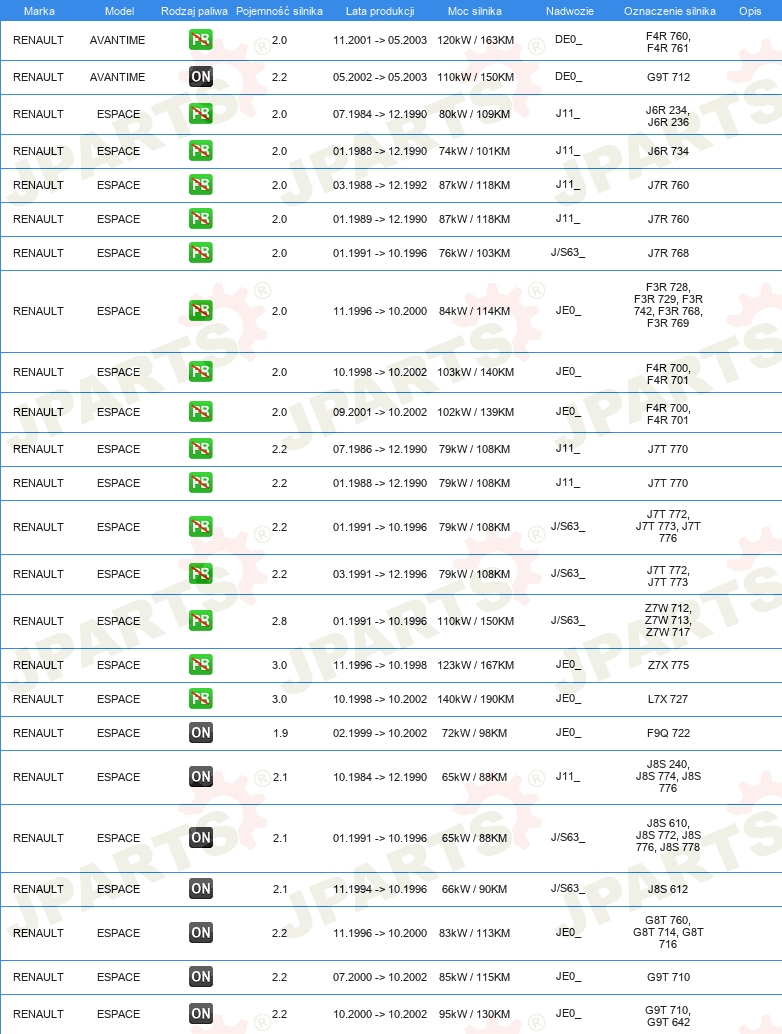Click ON diesel icon in the J8S 610 row
Viewport: 782px width, 1034px height.
pyautogui.click(x=200, y=837)
